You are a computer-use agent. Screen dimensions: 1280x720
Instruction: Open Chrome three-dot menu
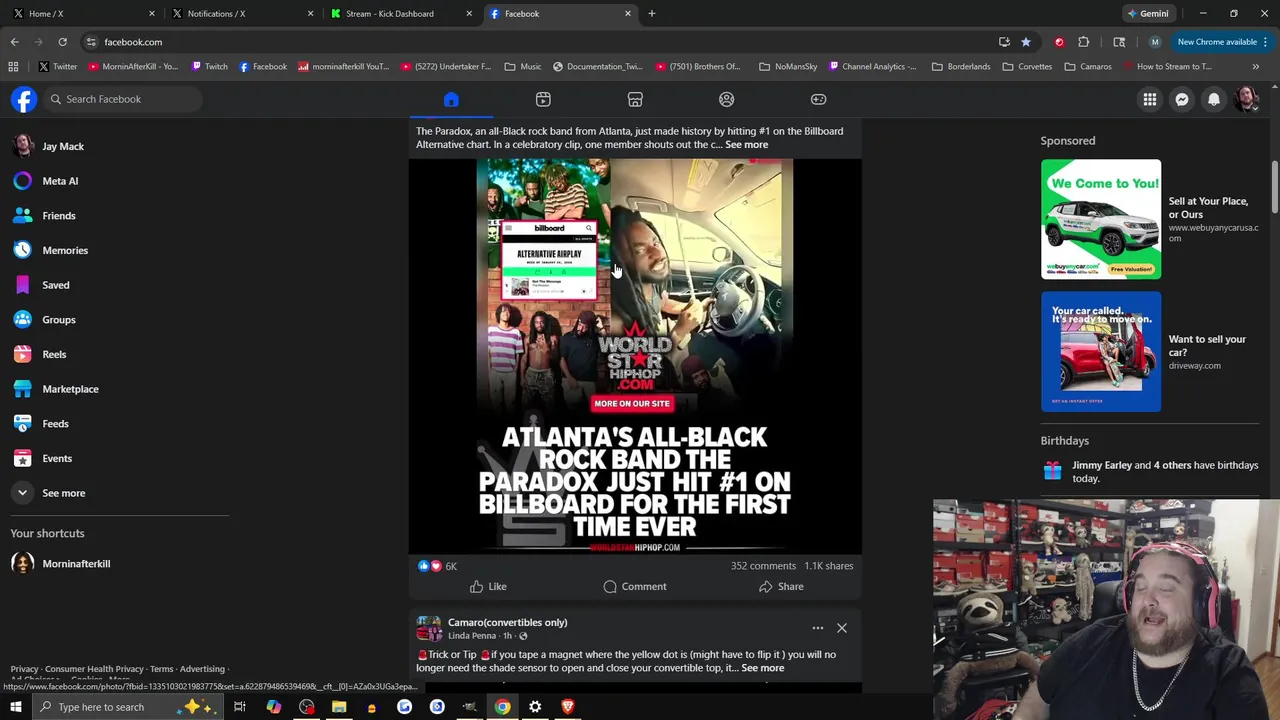[1265, 42]
